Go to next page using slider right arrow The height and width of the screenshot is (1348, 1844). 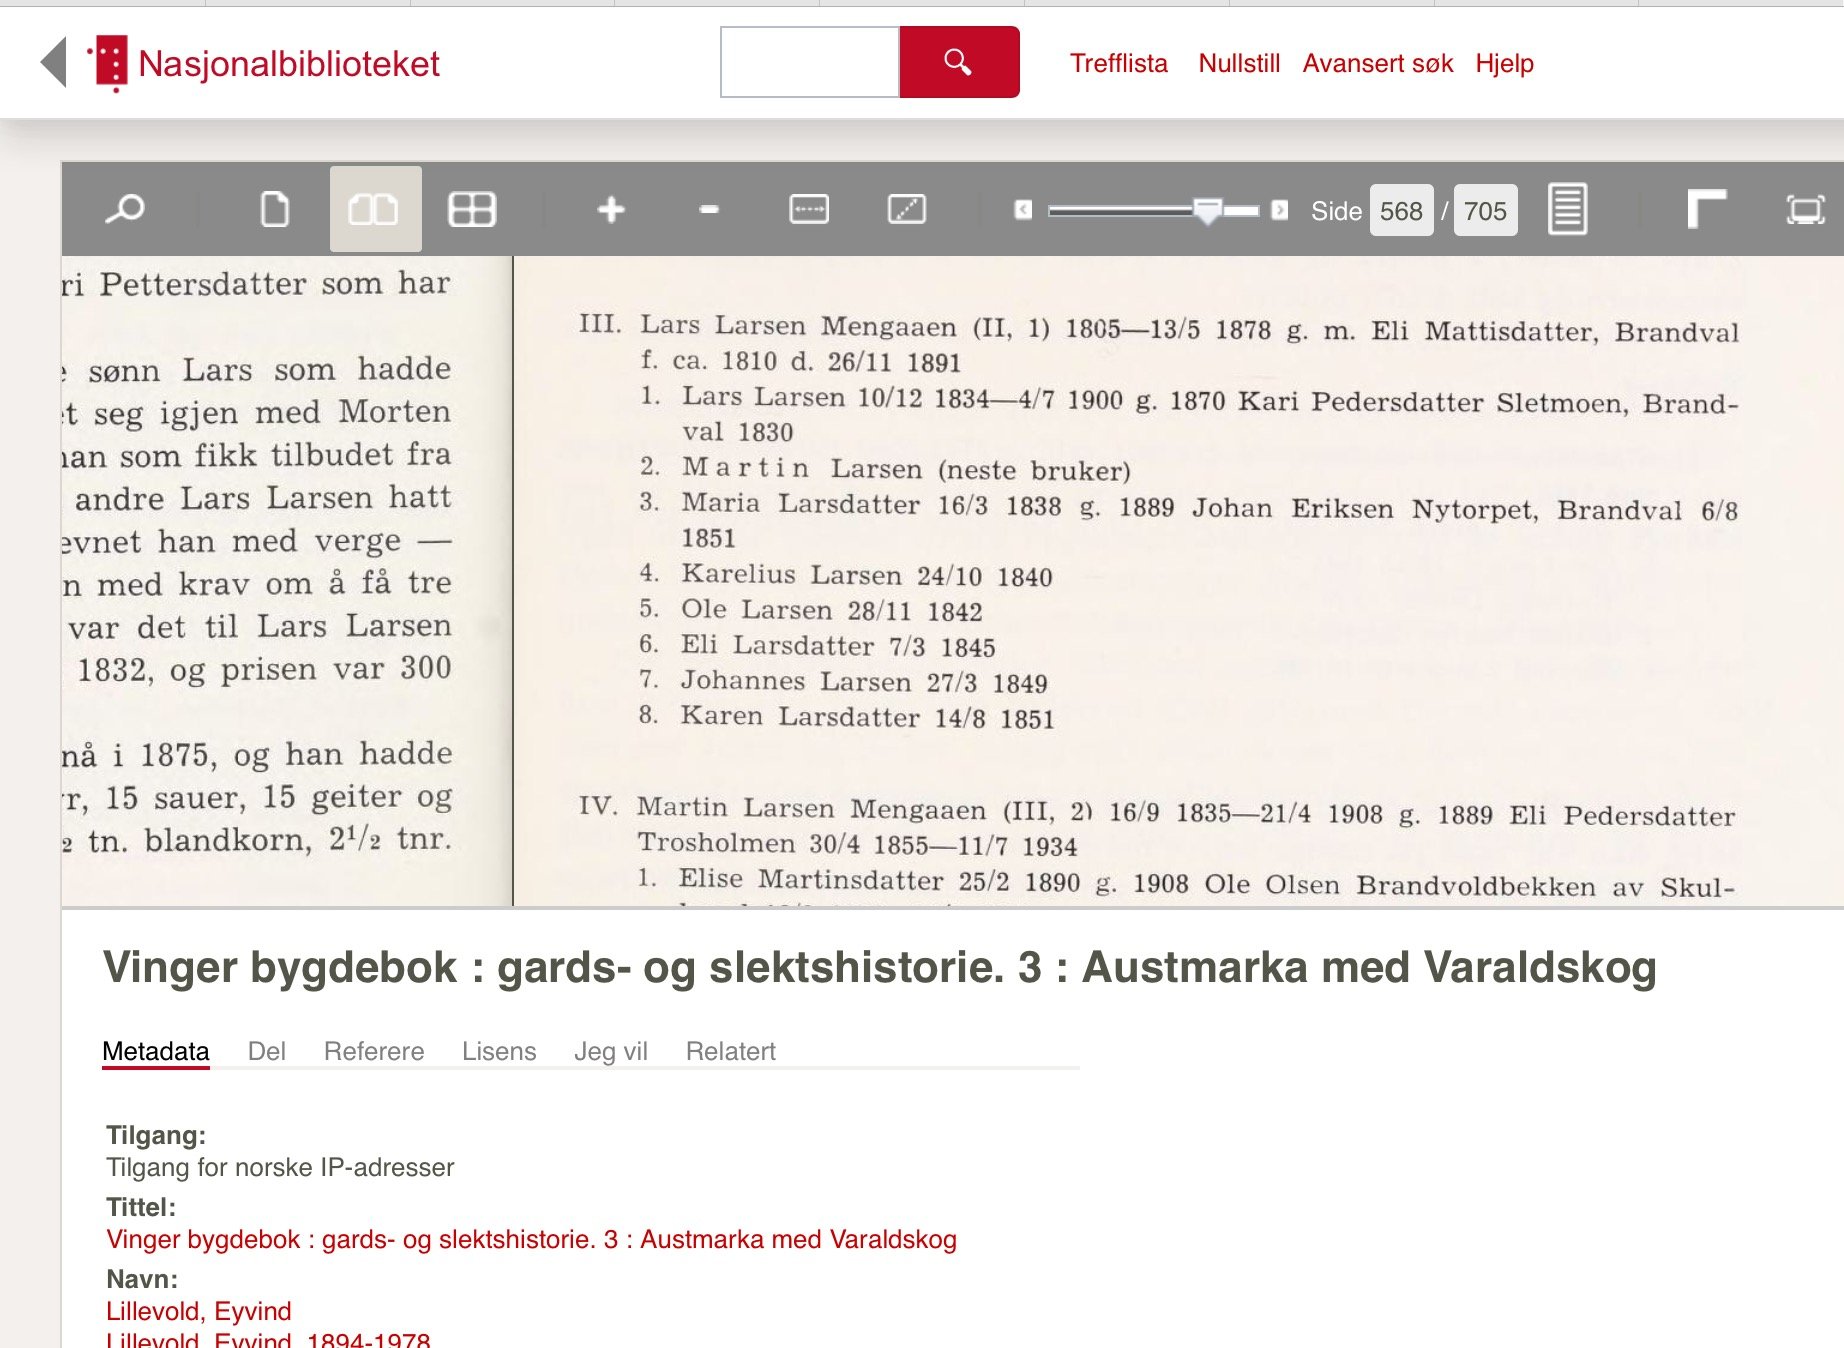pyautogui.click(x=1279, y=210)
